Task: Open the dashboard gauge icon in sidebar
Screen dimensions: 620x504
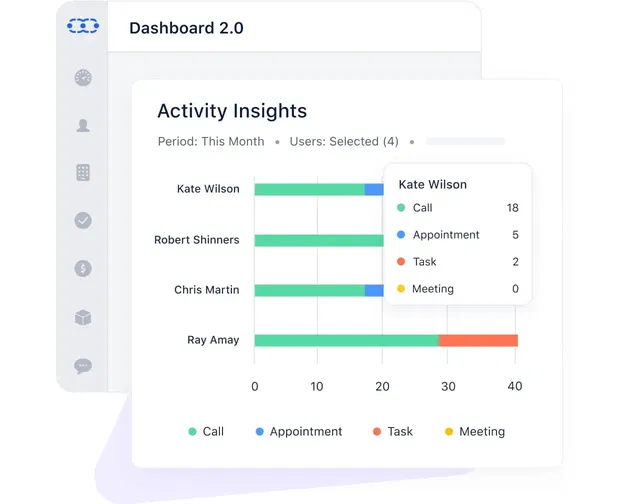Action: point(83,78)
